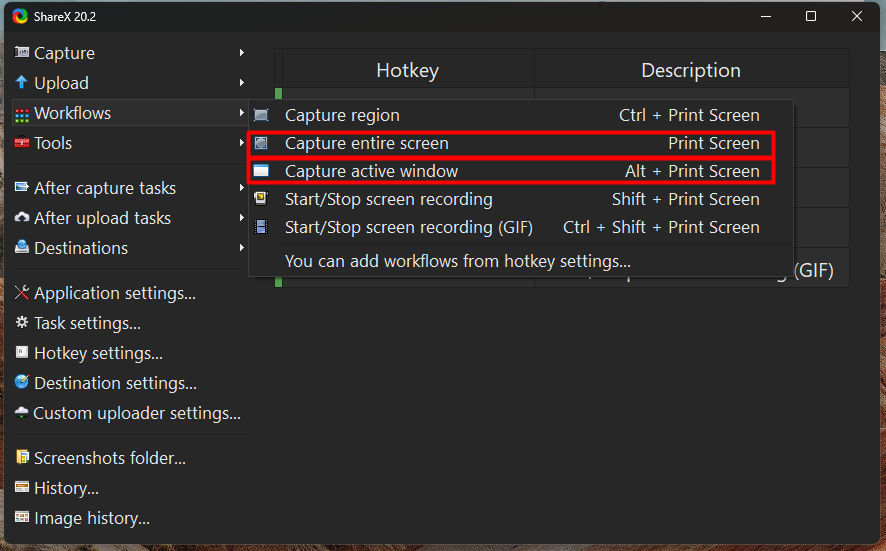This screenshot has height=551, width=886.
Task: Click the After upload tasks cloud icon
Action: coord(21,218)
